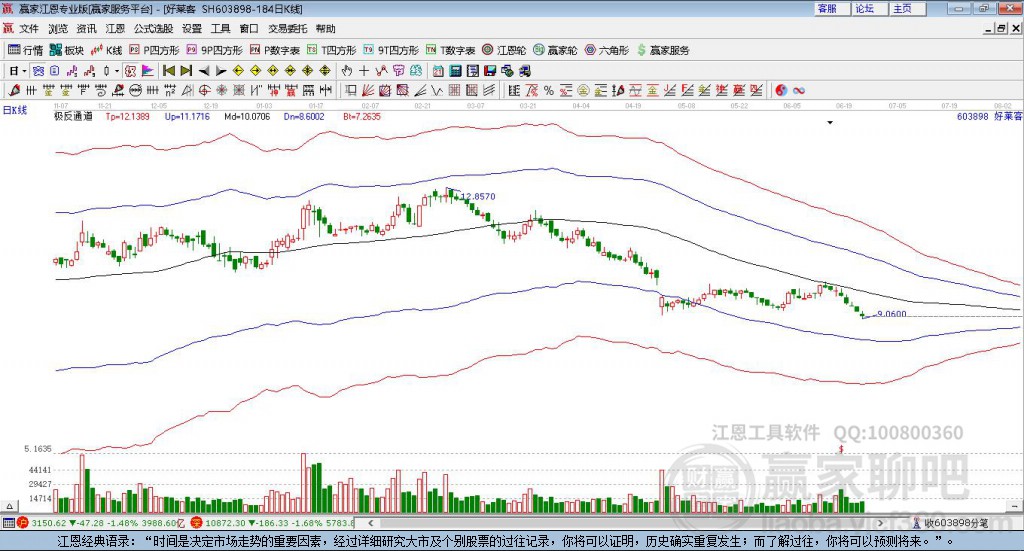Open the 工具 menu
This screenshot has height=551, width=1024.
220,29
